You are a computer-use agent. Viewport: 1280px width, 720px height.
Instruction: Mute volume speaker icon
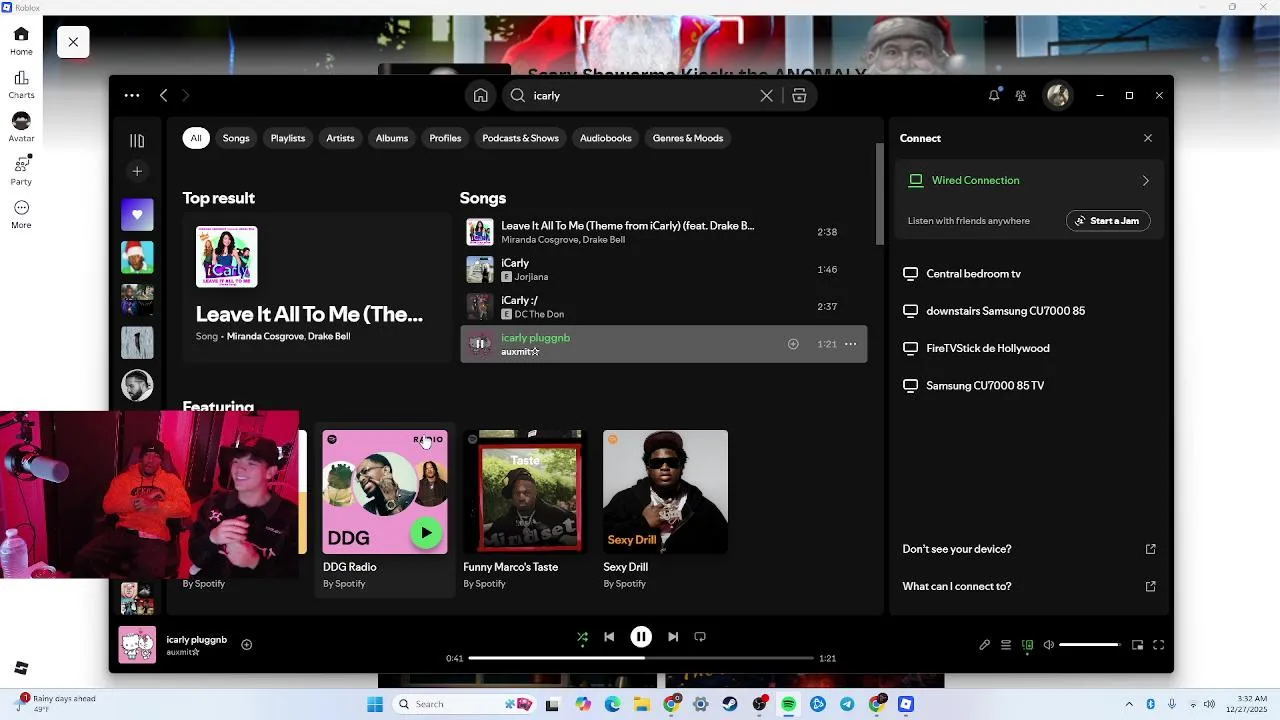coord(1048,645)
